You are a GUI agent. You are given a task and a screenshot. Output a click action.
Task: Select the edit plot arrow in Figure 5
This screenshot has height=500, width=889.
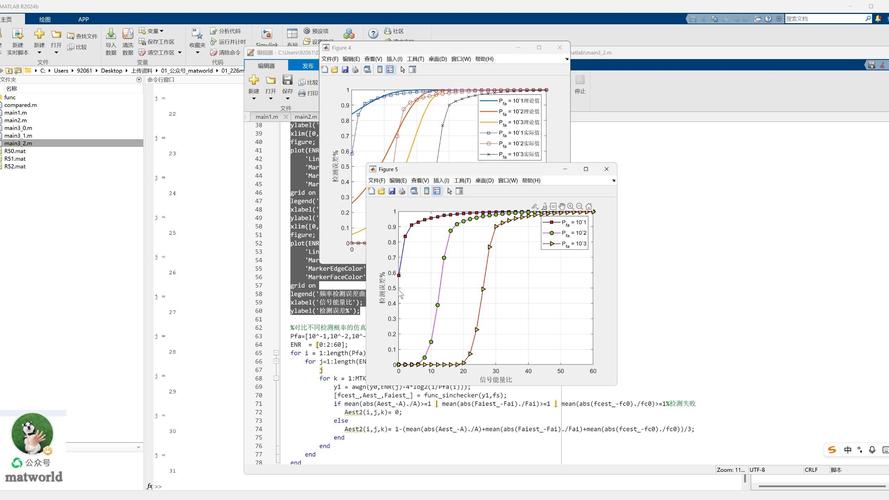click(x=448, y=190)
